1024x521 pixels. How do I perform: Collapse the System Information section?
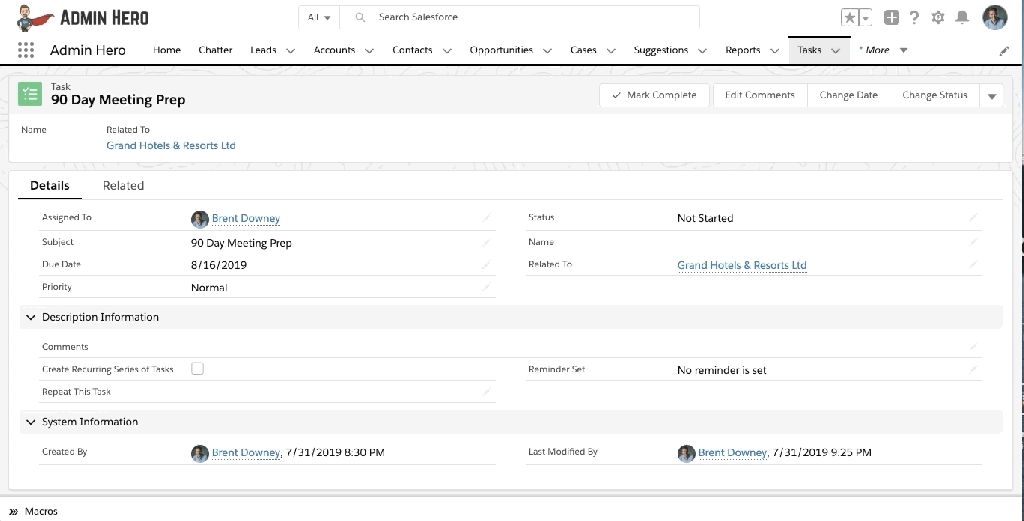coord(30,422)
